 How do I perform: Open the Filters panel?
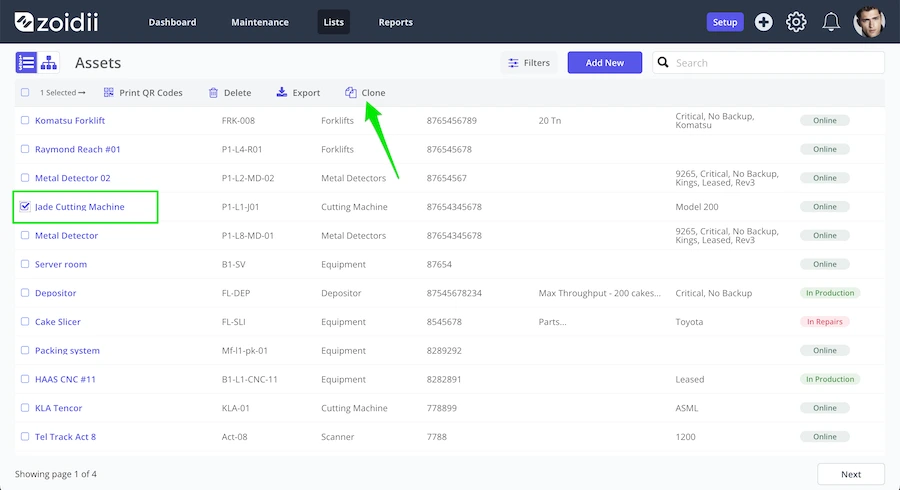tap(529, 63)
